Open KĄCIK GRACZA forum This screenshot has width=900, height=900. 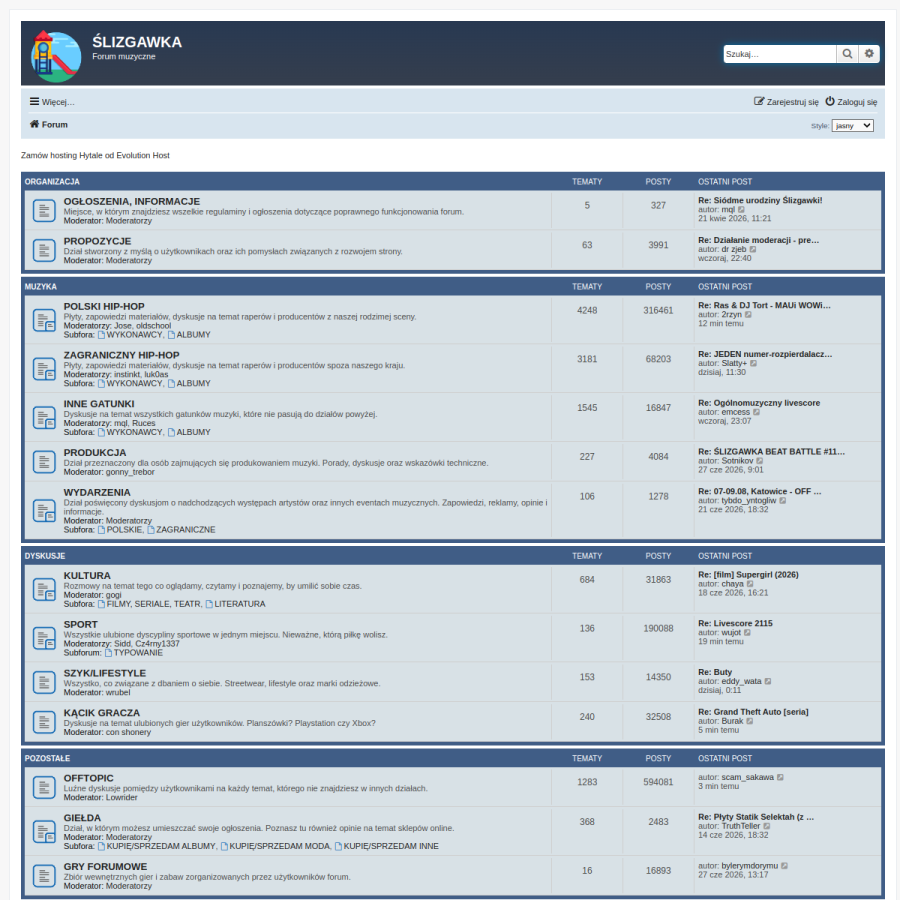click(102, 713)
